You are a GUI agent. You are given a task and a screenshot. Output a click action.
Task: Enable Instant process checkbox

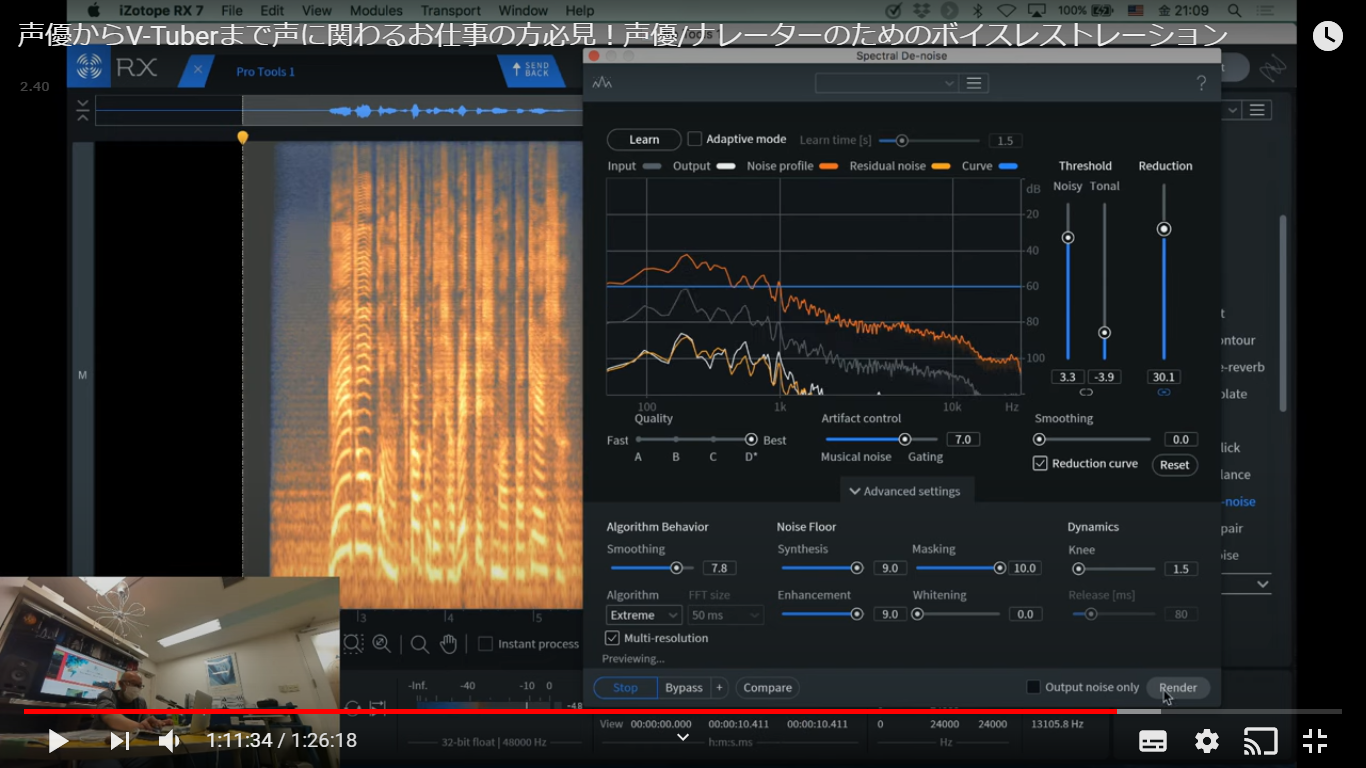(485, 644)
